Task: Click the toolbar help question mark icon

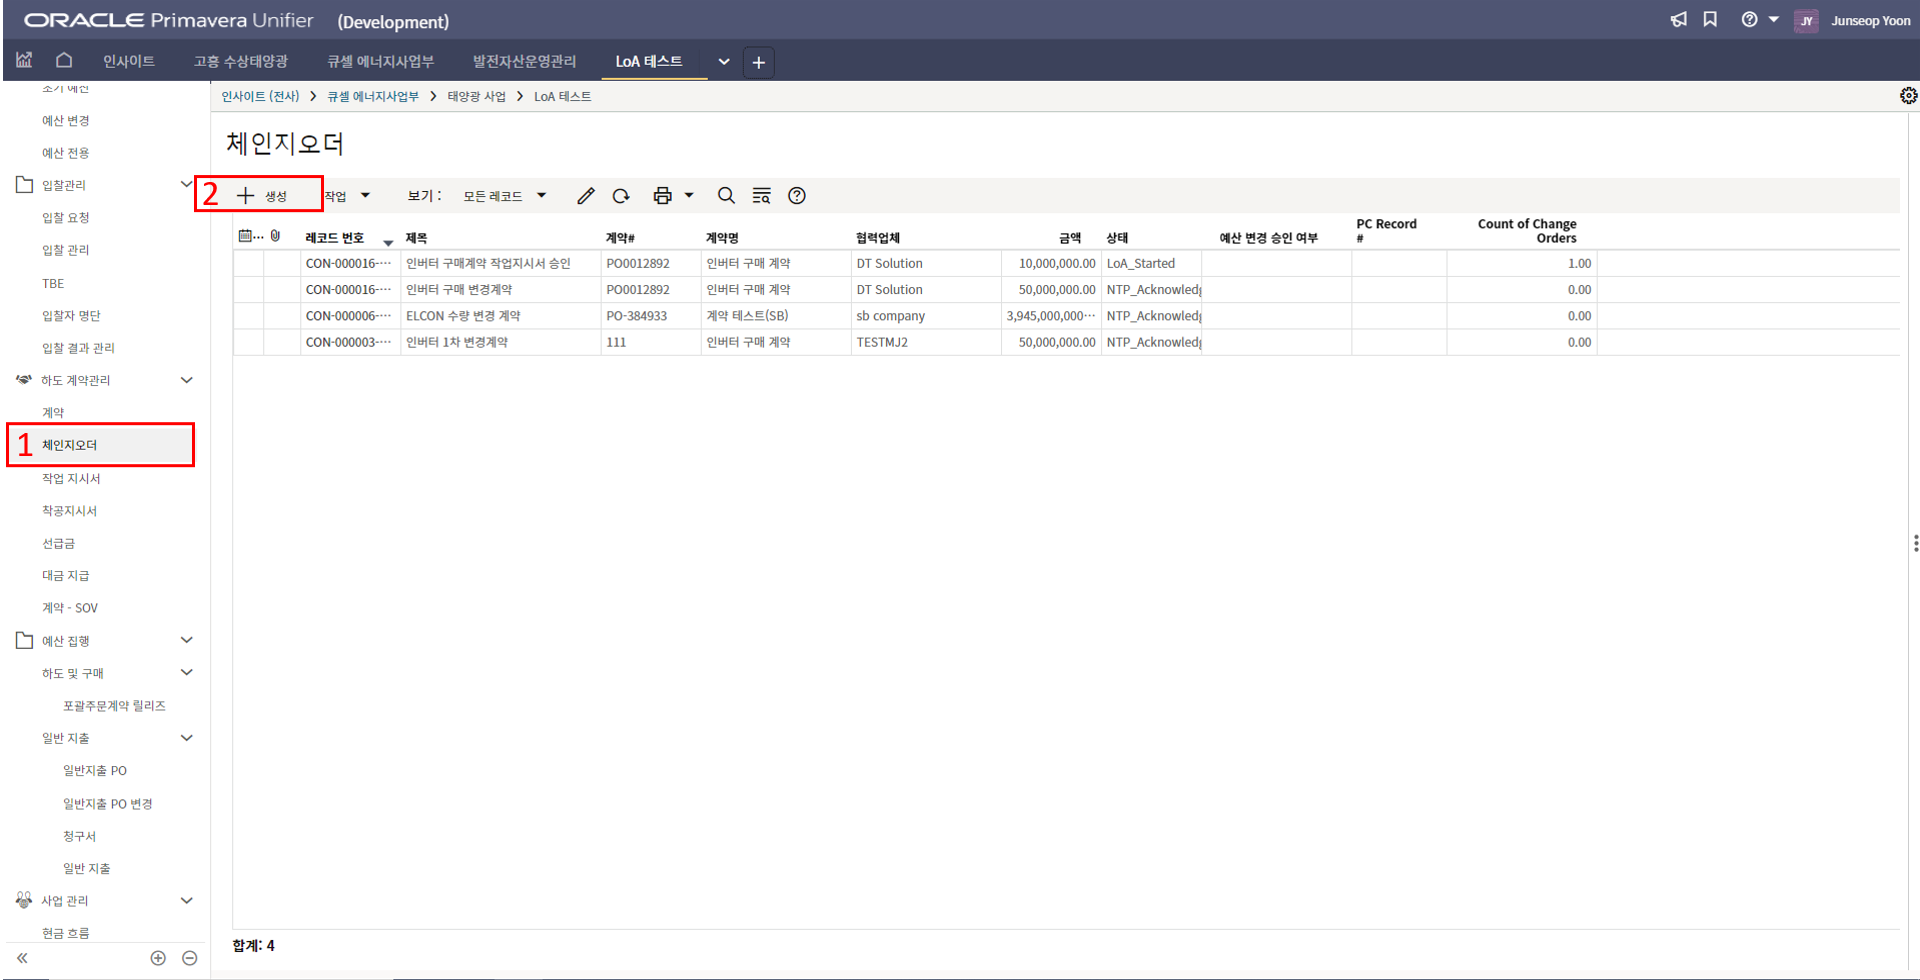Action: 797,196
